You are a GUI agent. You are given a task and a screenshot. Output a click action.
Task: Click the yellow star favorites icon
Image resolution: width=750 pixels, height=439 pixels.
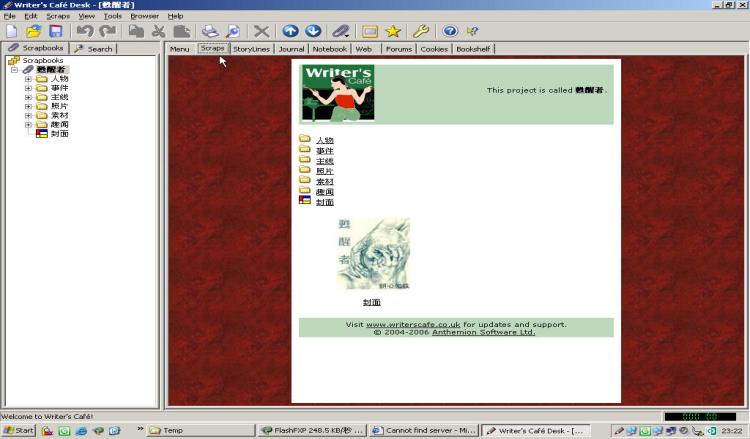point(393,32)
